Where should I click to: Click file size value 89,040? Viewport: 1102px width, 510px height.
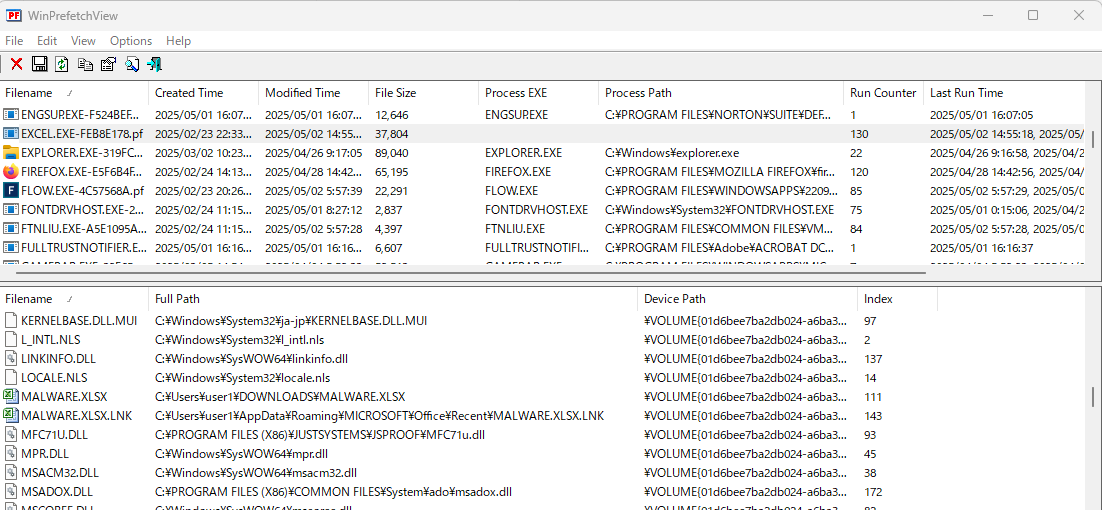coord(392,152)
